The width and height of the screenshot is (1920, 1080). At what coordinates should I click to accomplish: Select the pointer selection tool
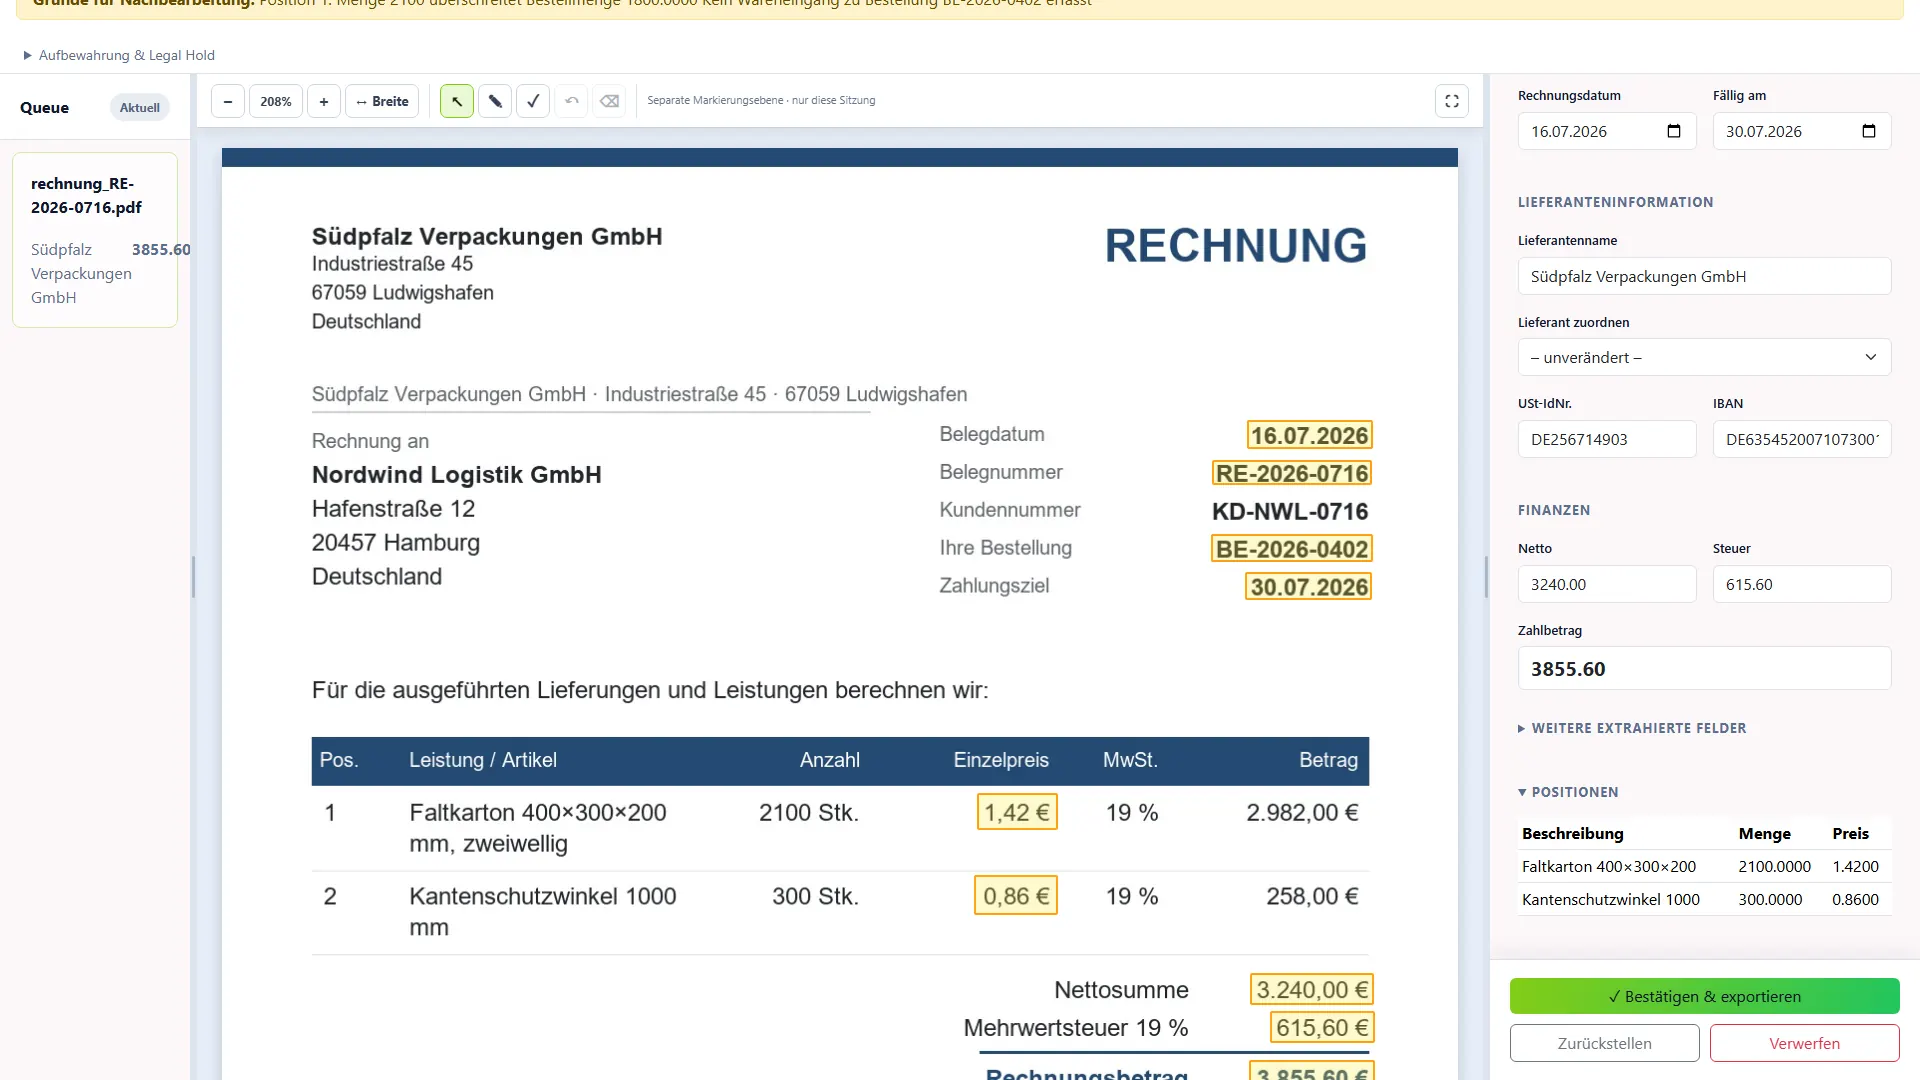pos(457,101)
